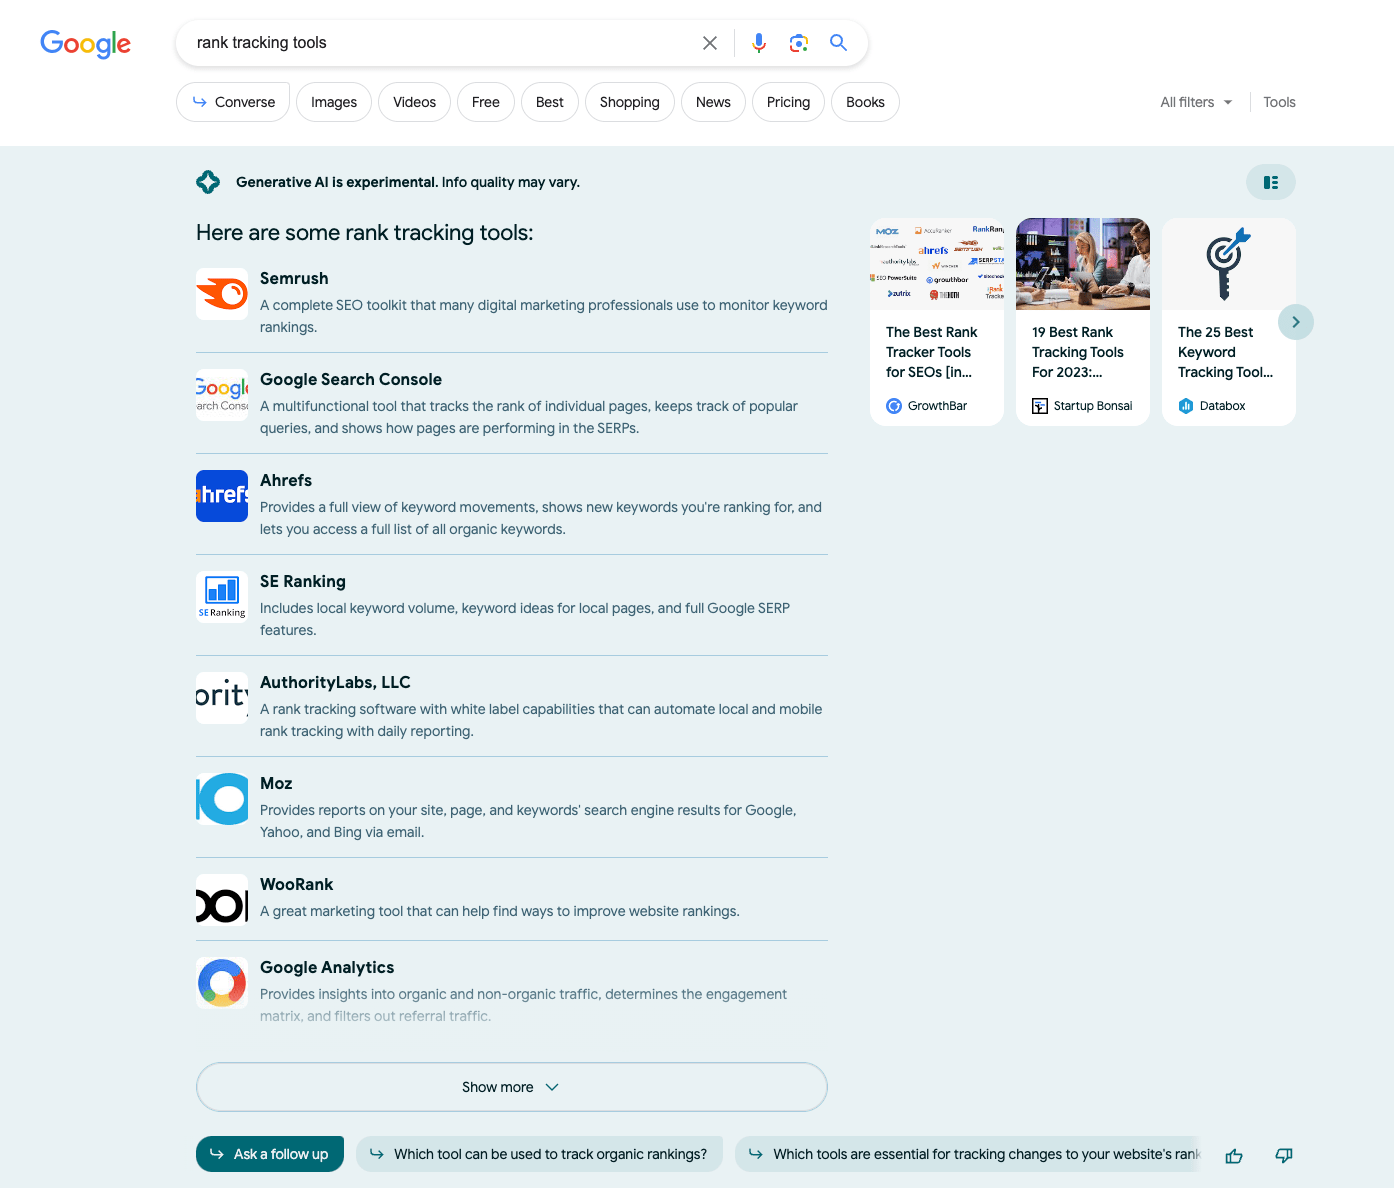Open the Ahrefs logo icon
Viewport: 1394px width, 1188px height.
tap(222, 496)
